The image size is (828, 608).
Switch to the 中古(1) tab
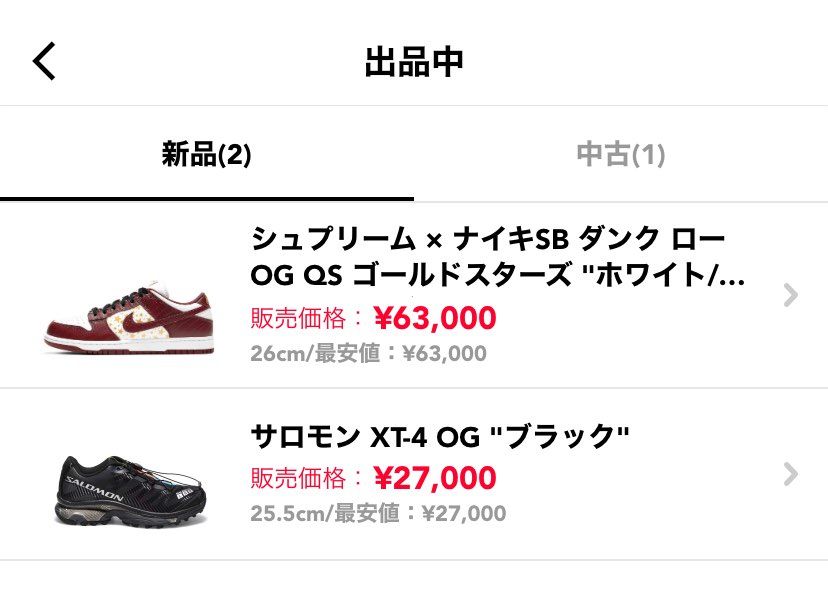(x=621, y=155)
